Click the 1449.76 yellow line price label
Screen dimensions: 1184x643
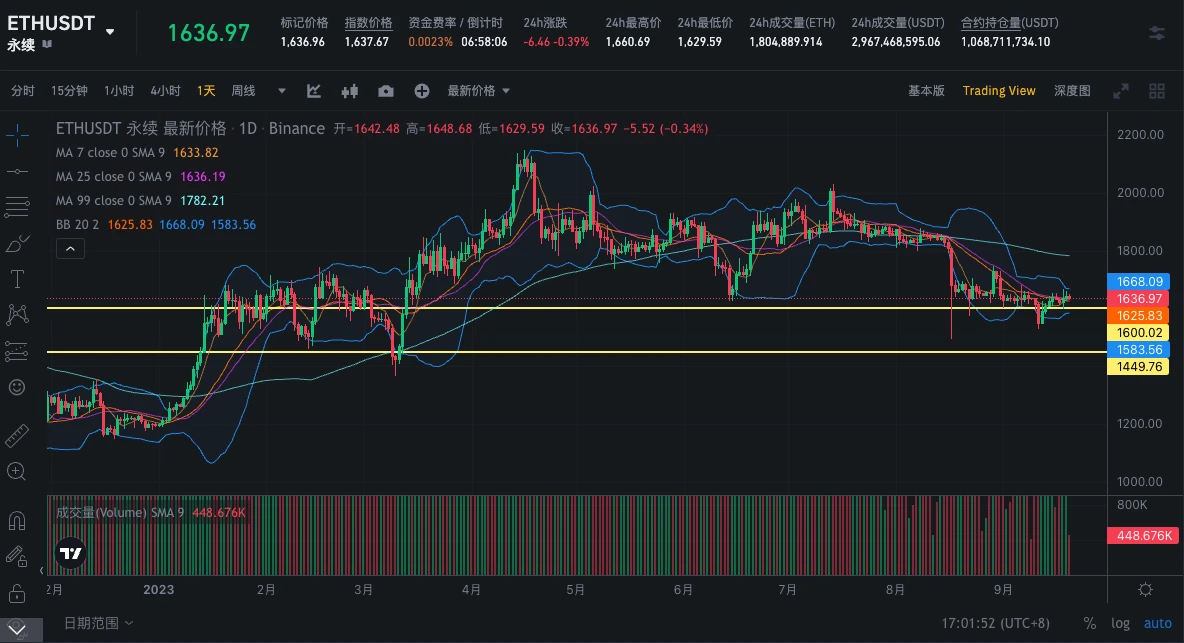point(1139,367)
